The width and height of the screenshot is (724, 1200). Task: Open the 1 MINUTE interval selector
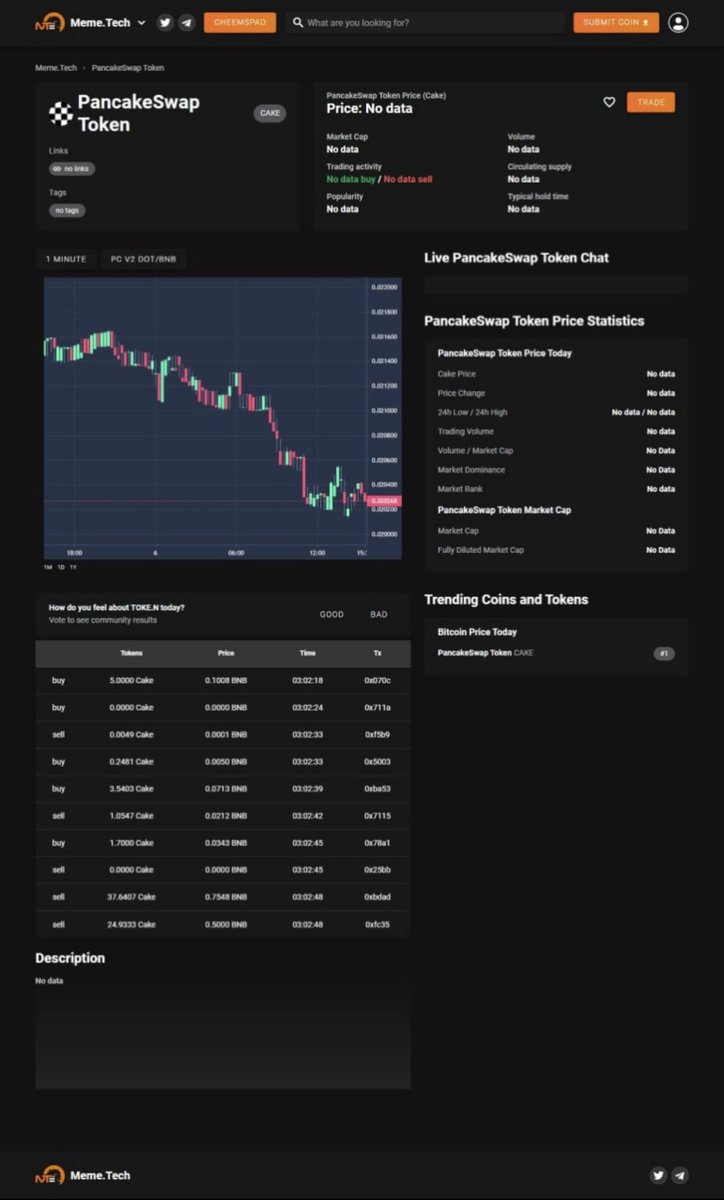point(66,259)
